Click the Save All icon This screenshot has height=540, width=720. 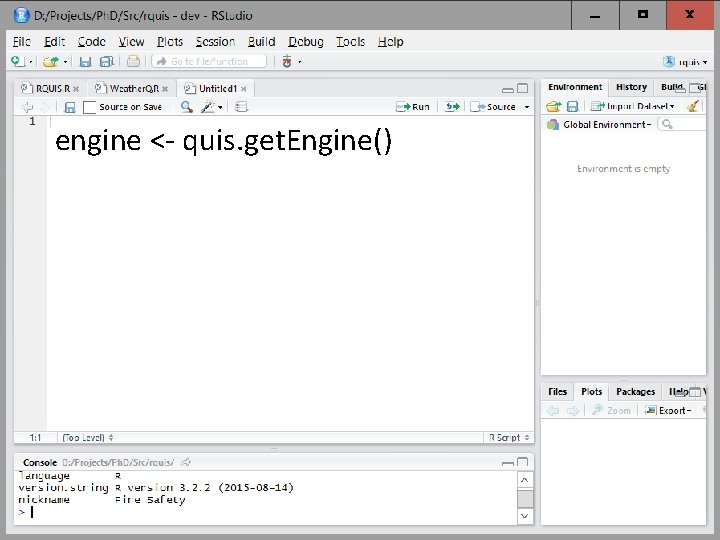tap(107, 62)
